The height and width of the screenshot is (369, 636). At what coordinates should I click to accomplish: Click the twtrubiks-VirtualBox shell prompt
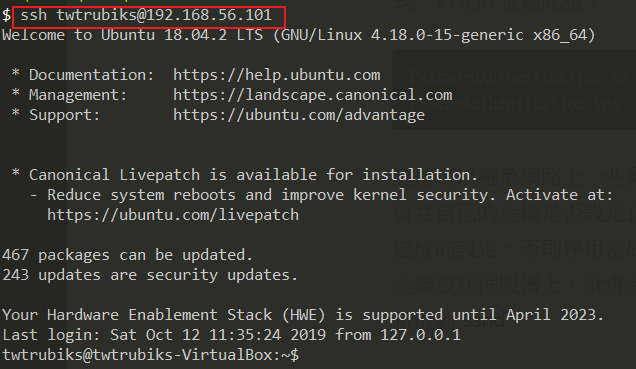(150, 355)
